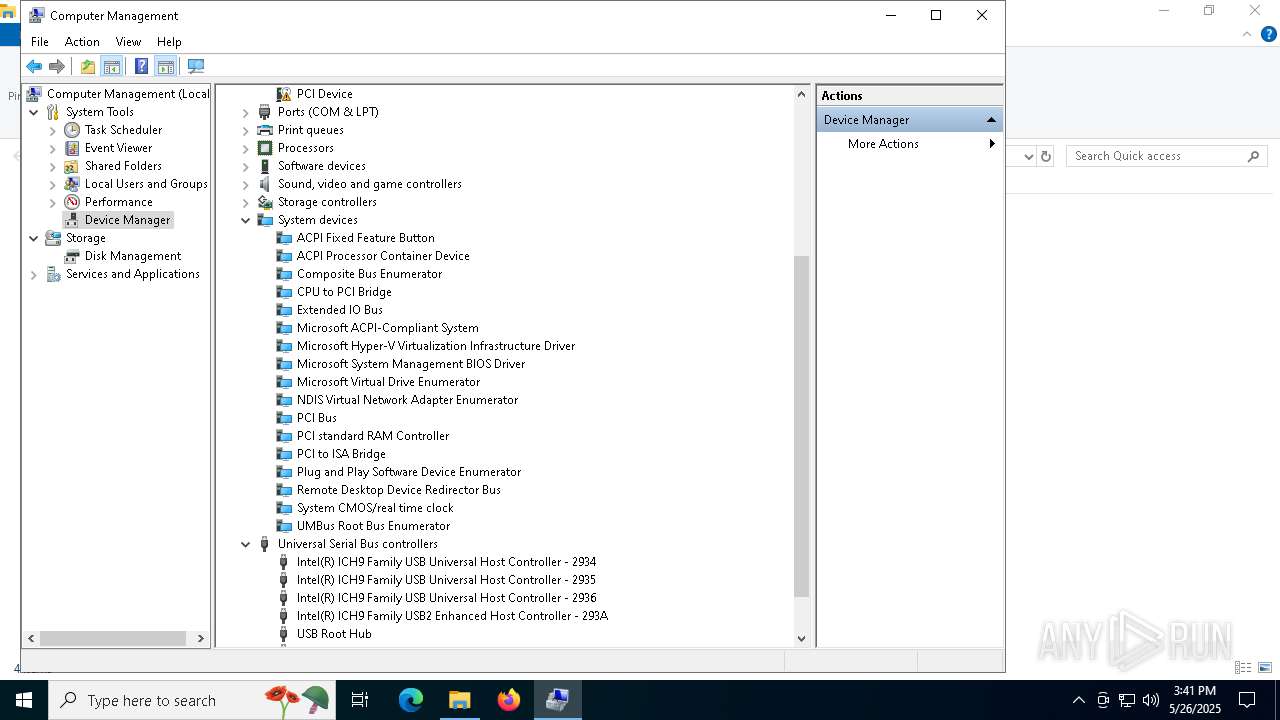This screenshot has height=720, width=1280.
Task: Select Local Users and Groups icon
Action: 72,184
